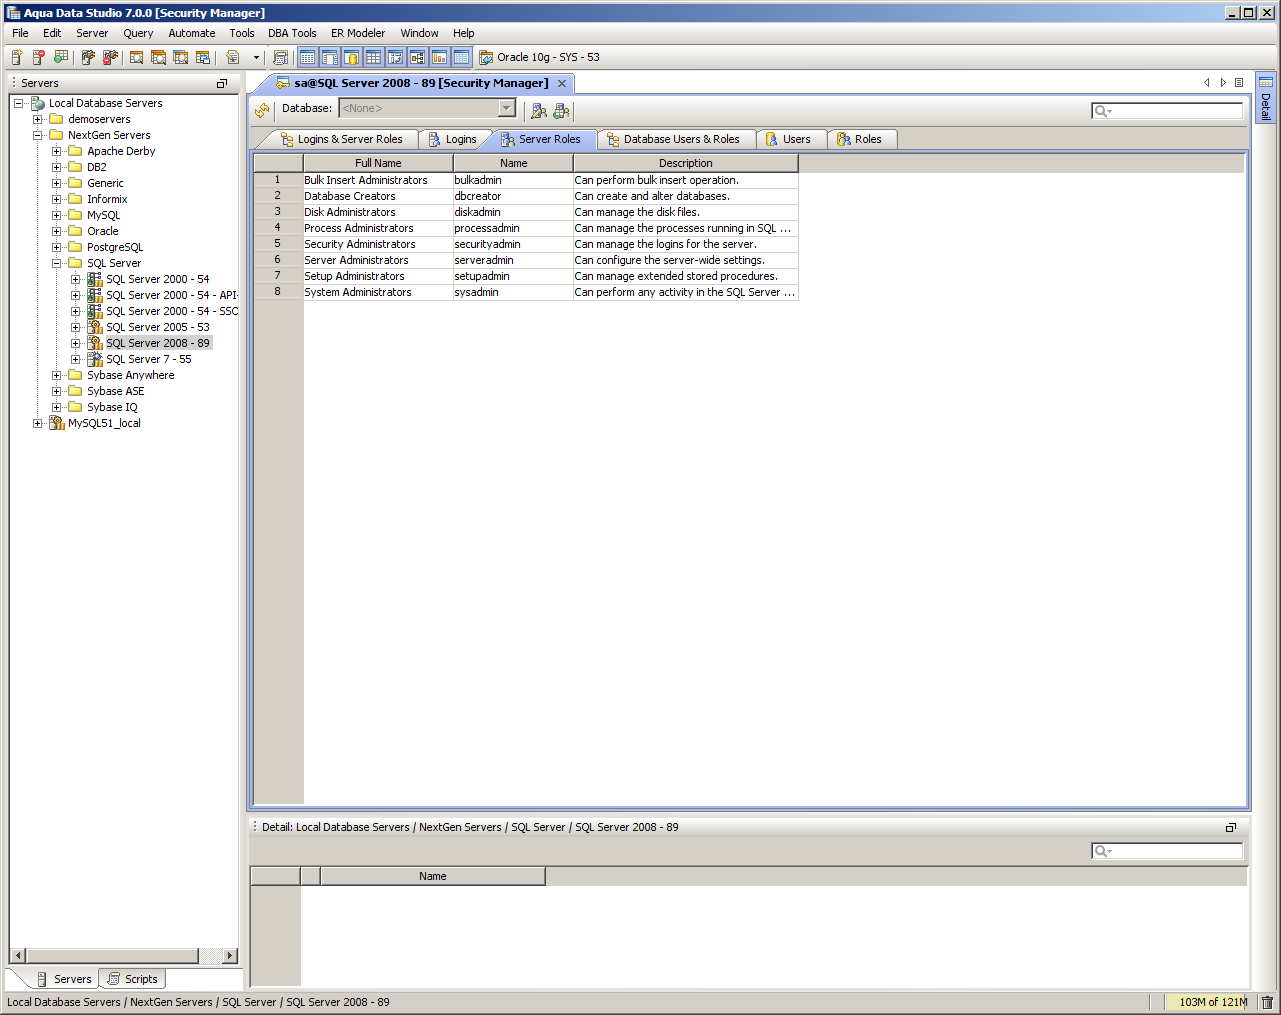This screenshot has width=1281, height=1015.
Task: Select row number 4 header in the roles table
Action: coord(278,228)
